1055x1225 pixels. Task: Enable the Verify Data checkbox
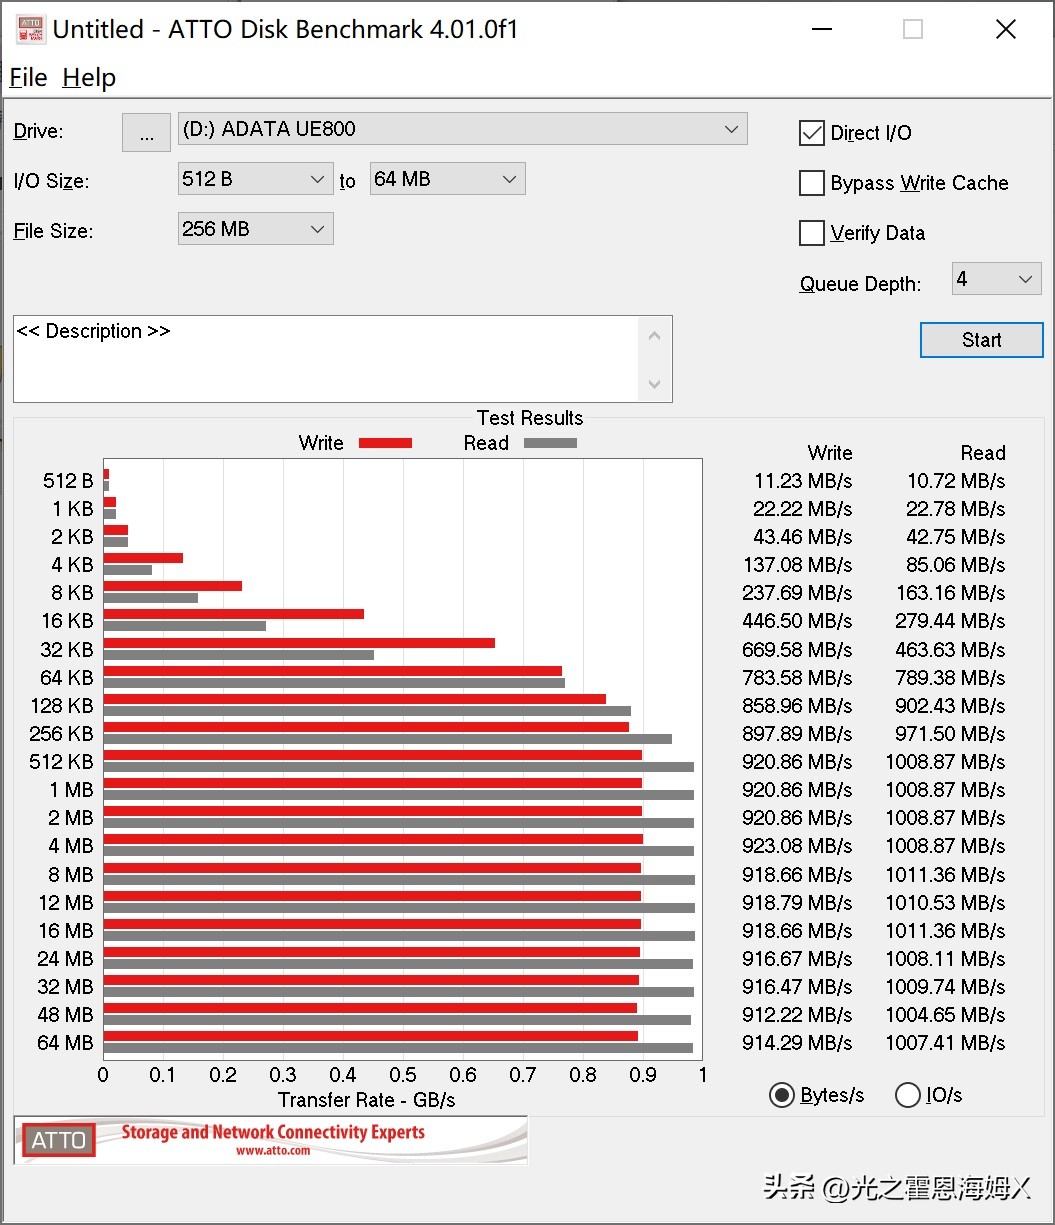[x=811, y=233]
